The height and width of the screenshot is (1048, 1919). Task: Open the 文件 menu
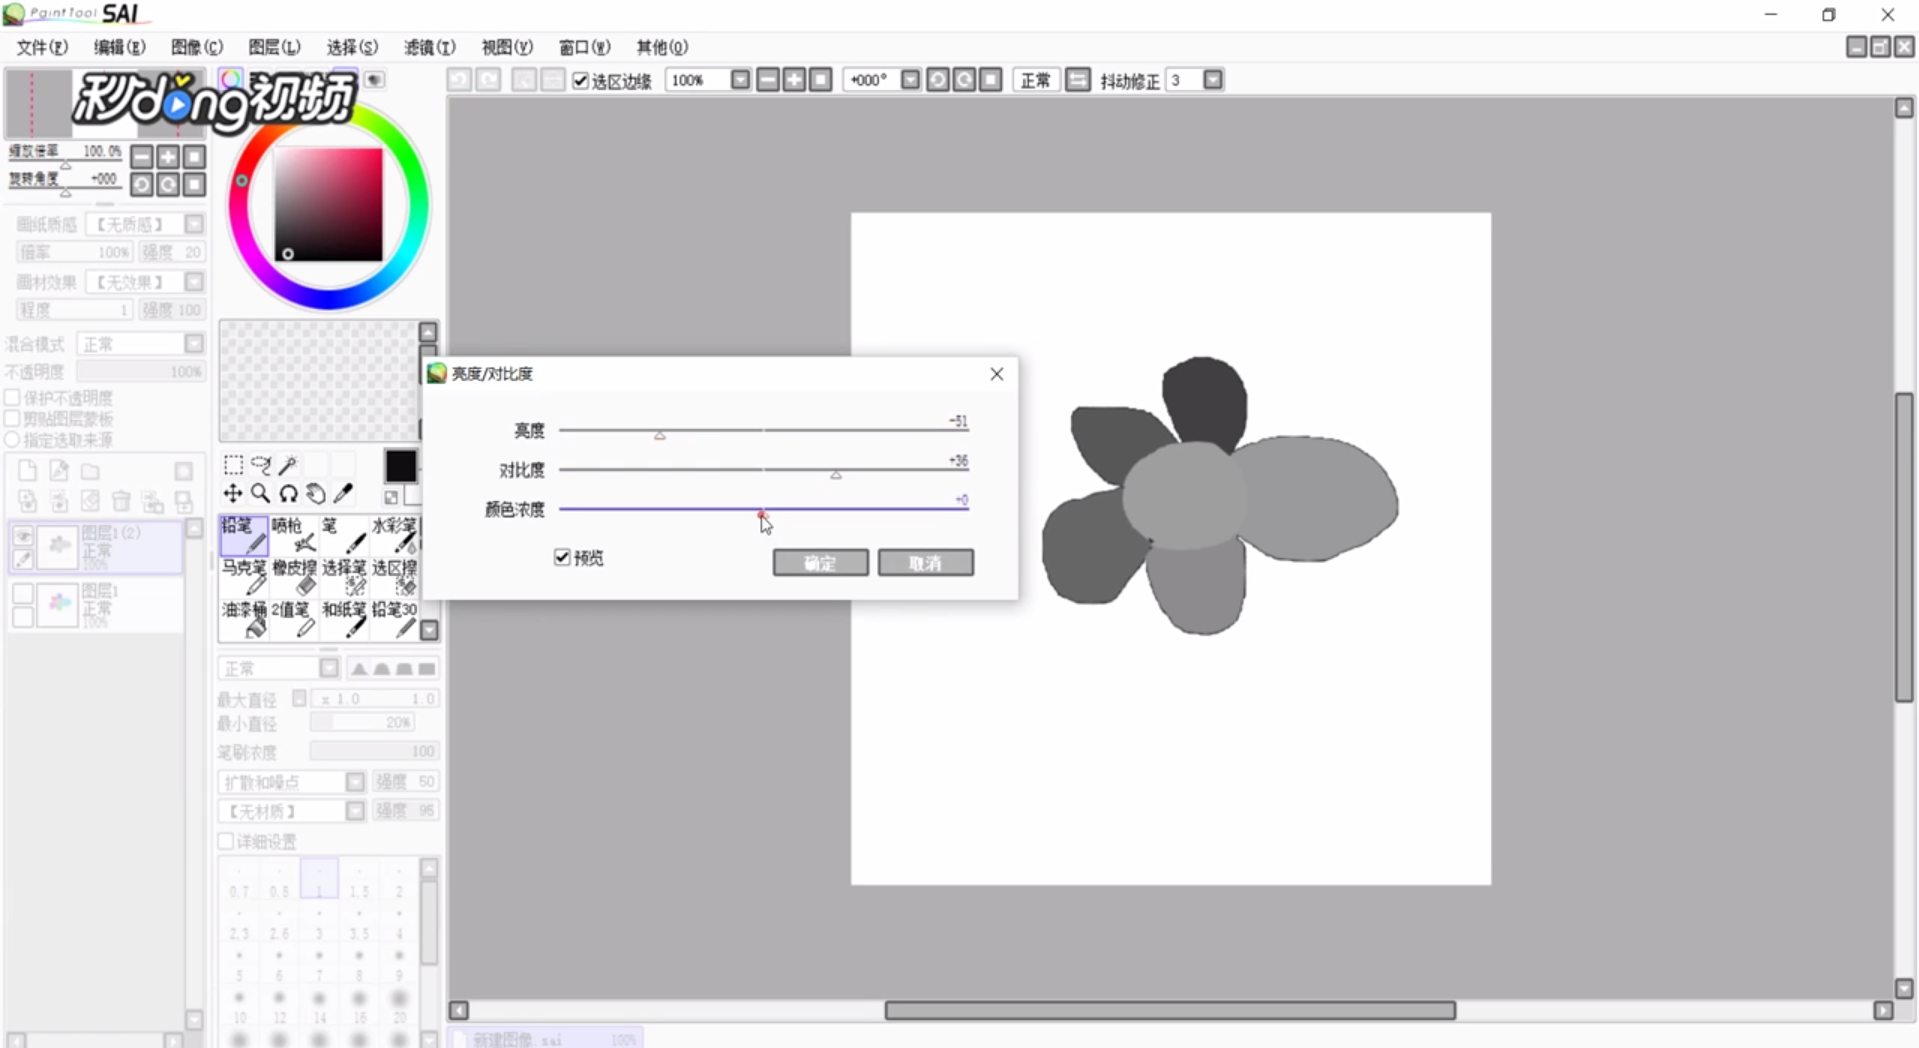coord(42,47)
